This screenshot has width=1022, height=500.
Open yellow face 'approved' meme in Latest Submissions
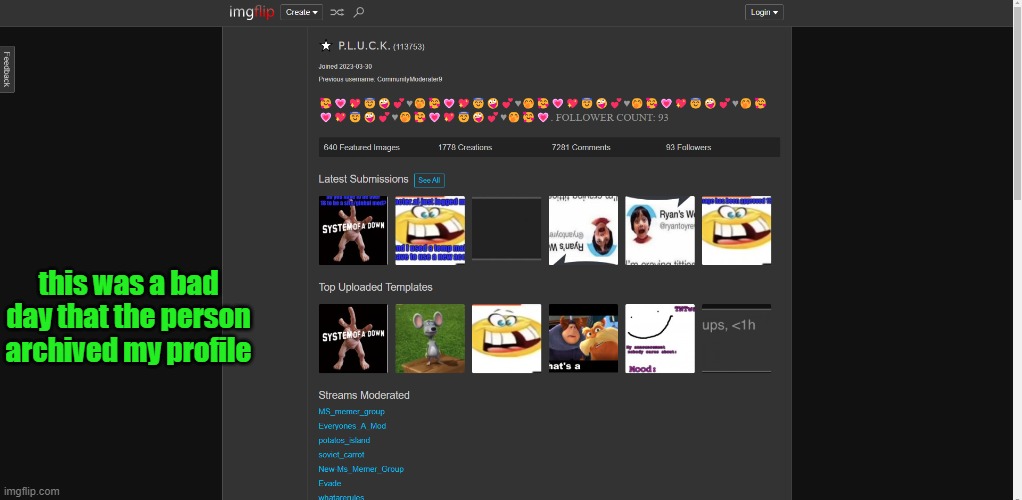click(737, 230)
